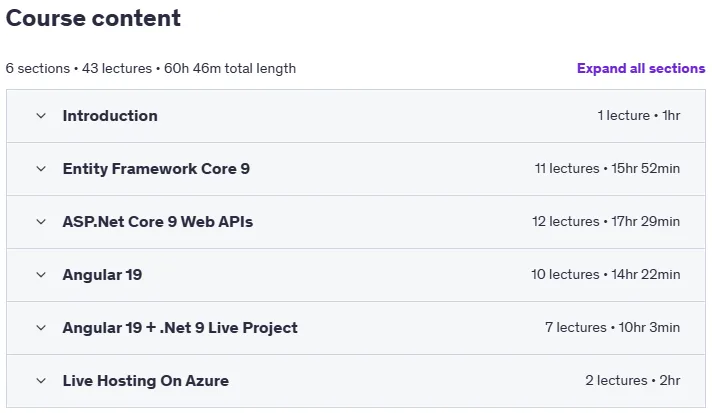Toggle chevron next to ASP.Net Core 9 Web APIs
The height and width of the screenshot is (413, 712).
(x=41, y=222)
